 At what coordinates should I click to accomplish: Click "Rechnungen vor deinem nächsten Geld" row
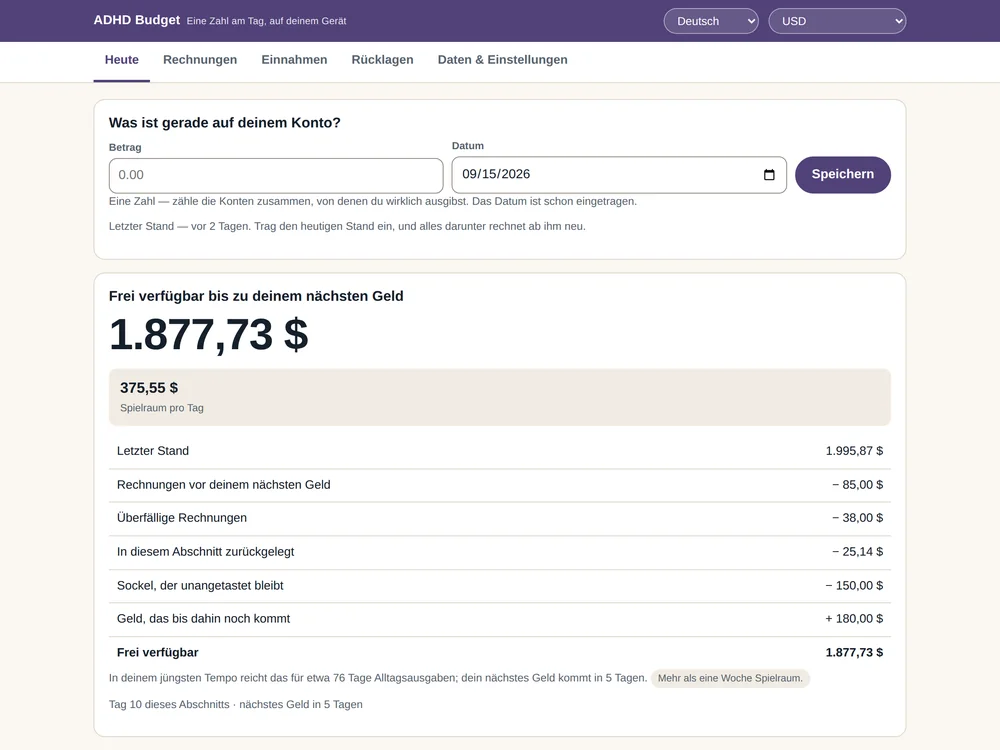(500, 485)
